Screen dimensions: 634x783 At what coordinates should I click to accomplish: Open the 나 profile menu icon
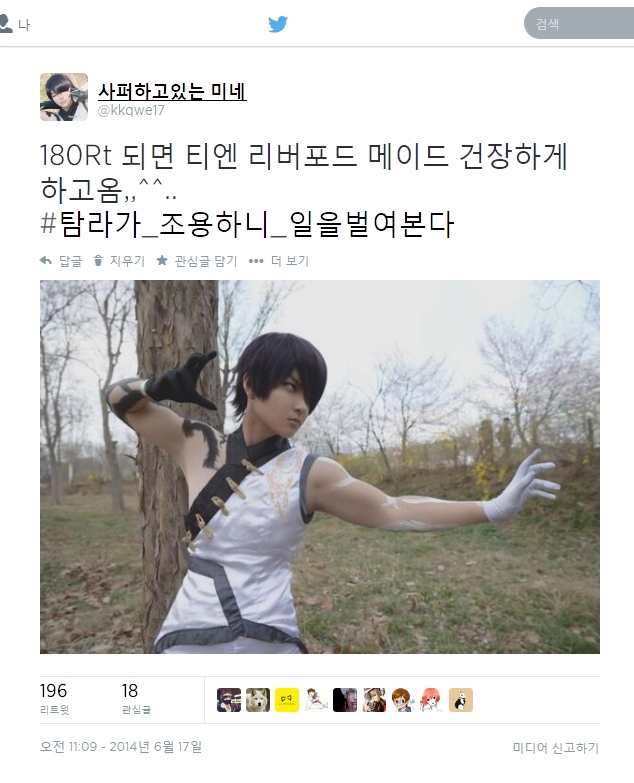[x=15, y=24]
